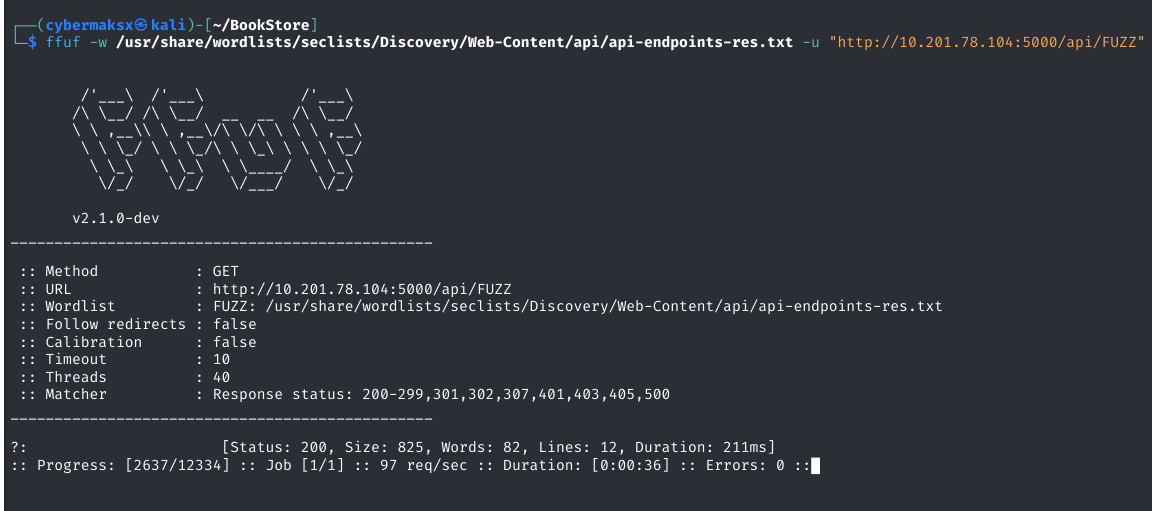Click the GET method value
Screen dimensions: 1152x511
pyautogui.click(x=225, y=271)
